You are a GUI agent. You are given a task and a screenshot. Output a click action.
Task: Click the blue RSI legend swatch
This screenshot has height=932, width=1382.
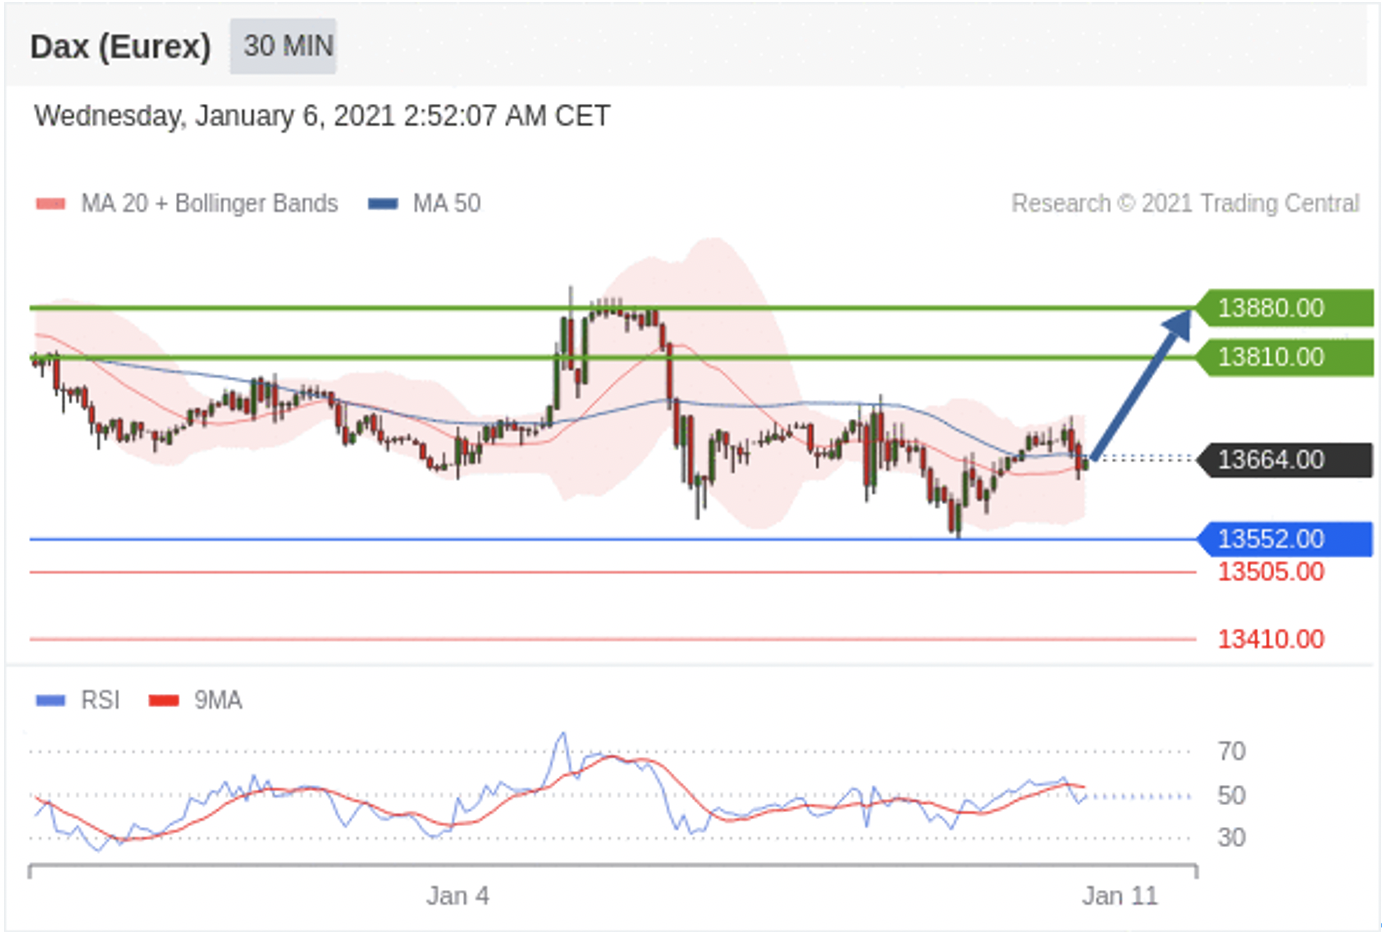point(51,701)
